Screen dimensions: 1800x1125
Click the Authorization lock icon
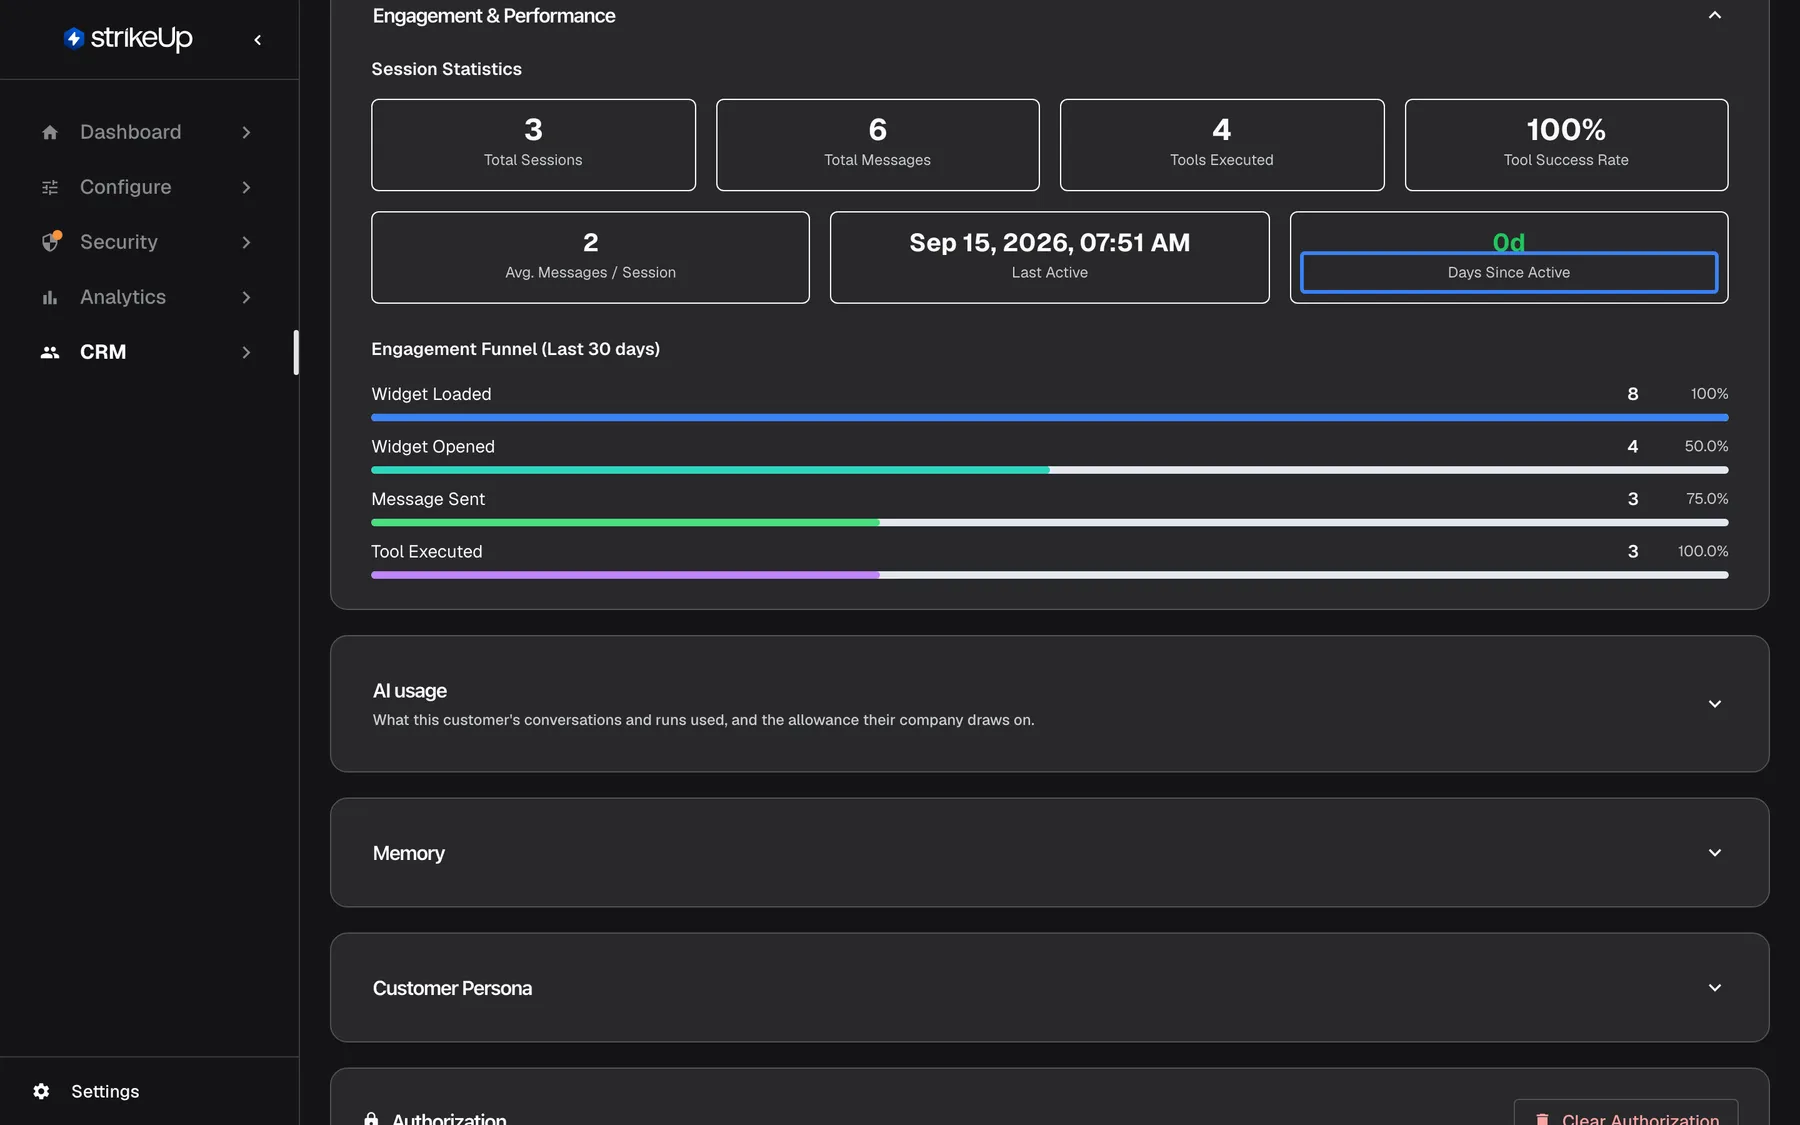pos(371,1119)
